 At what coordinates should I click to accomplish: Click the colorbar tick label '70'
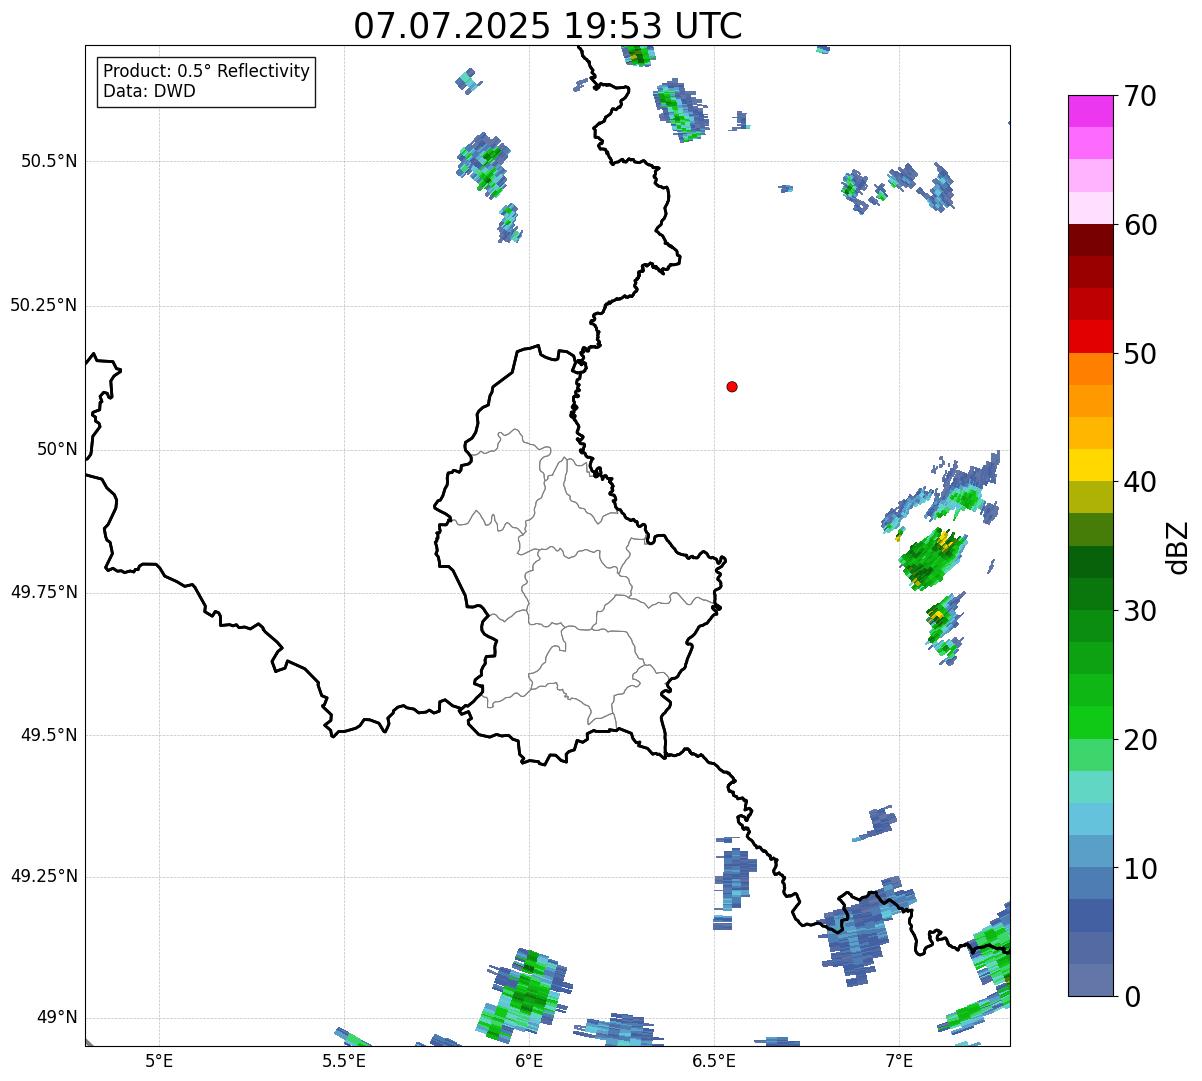click(x=1140, y=96)
